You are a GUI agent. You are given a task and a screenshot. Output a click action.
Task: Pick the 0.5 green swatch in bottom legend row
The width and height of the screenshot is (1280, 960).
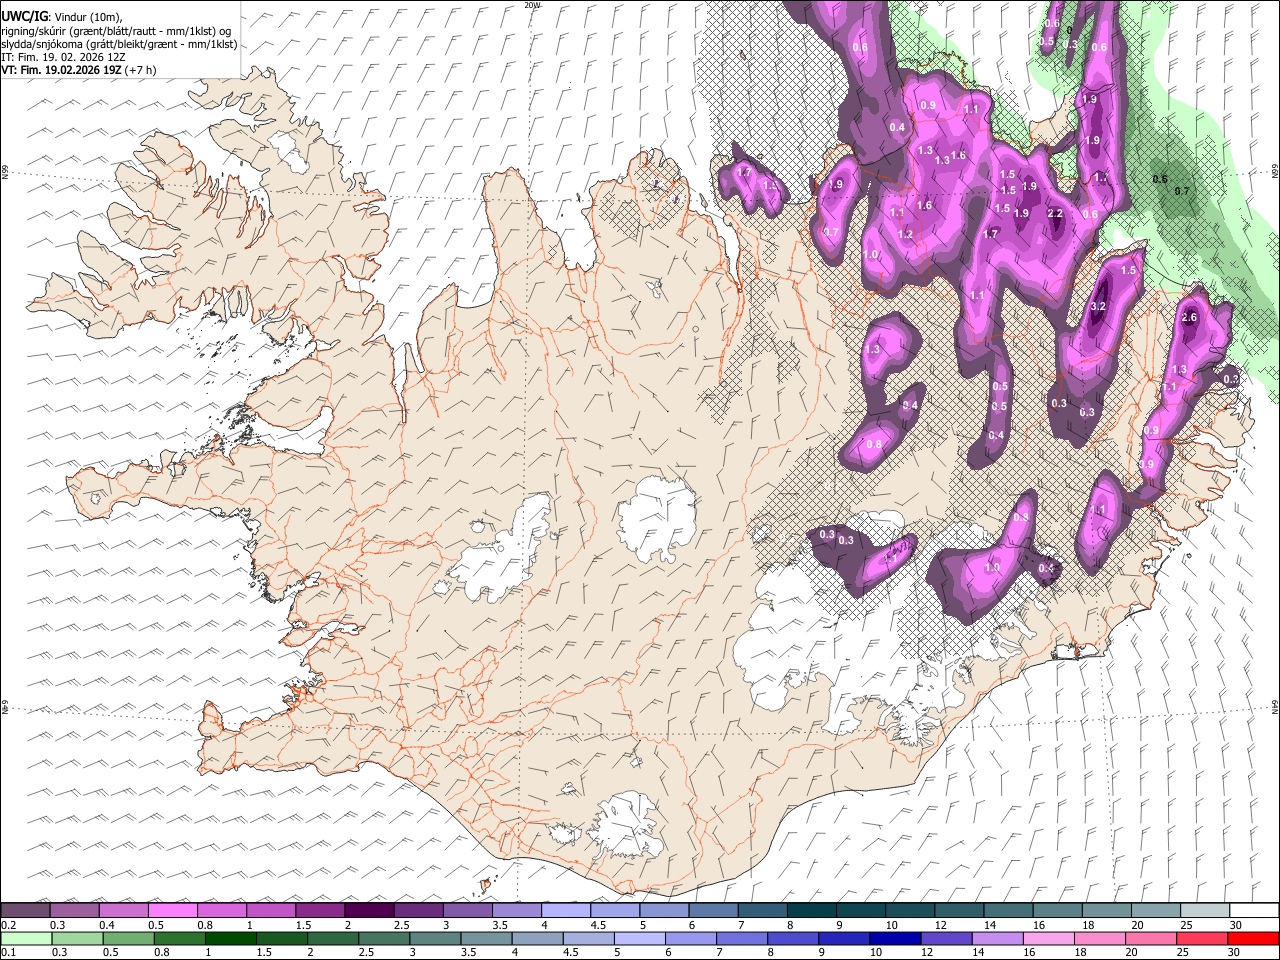click(128, 939)
